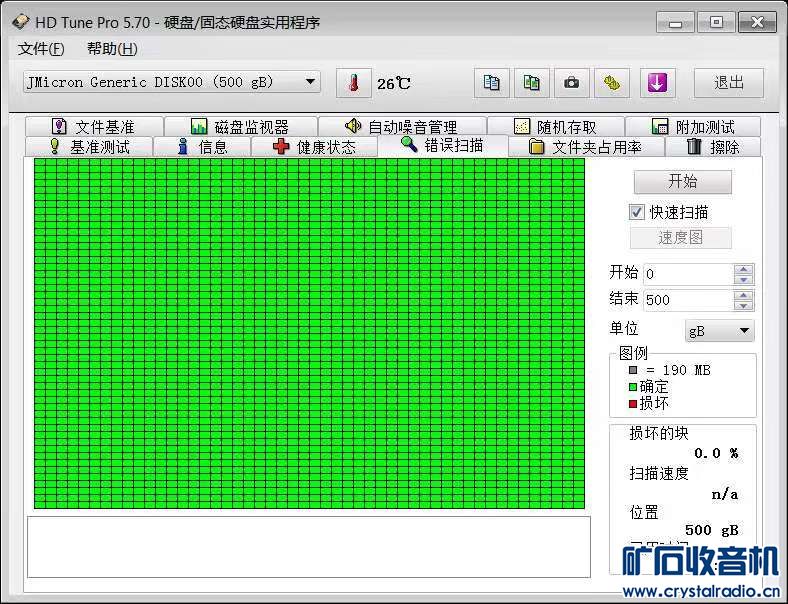Click the 开始 scan button

point(682,181)
